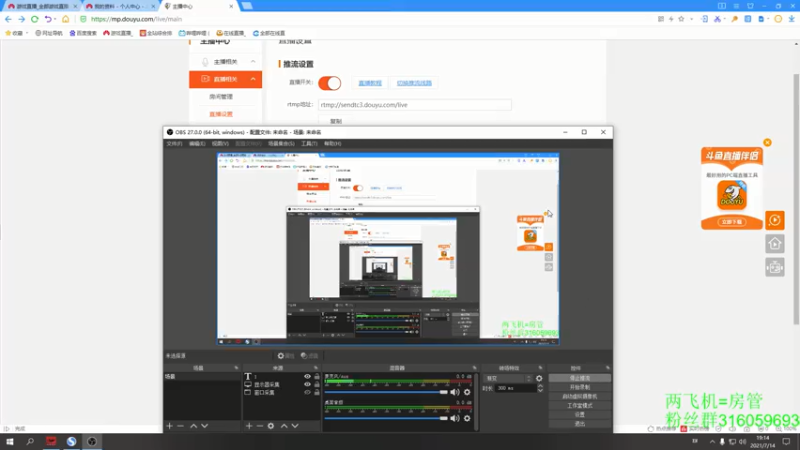Screen dimensions: 800x450
Task: Click the button below the rtmp address field
Action: click(336, 121)
